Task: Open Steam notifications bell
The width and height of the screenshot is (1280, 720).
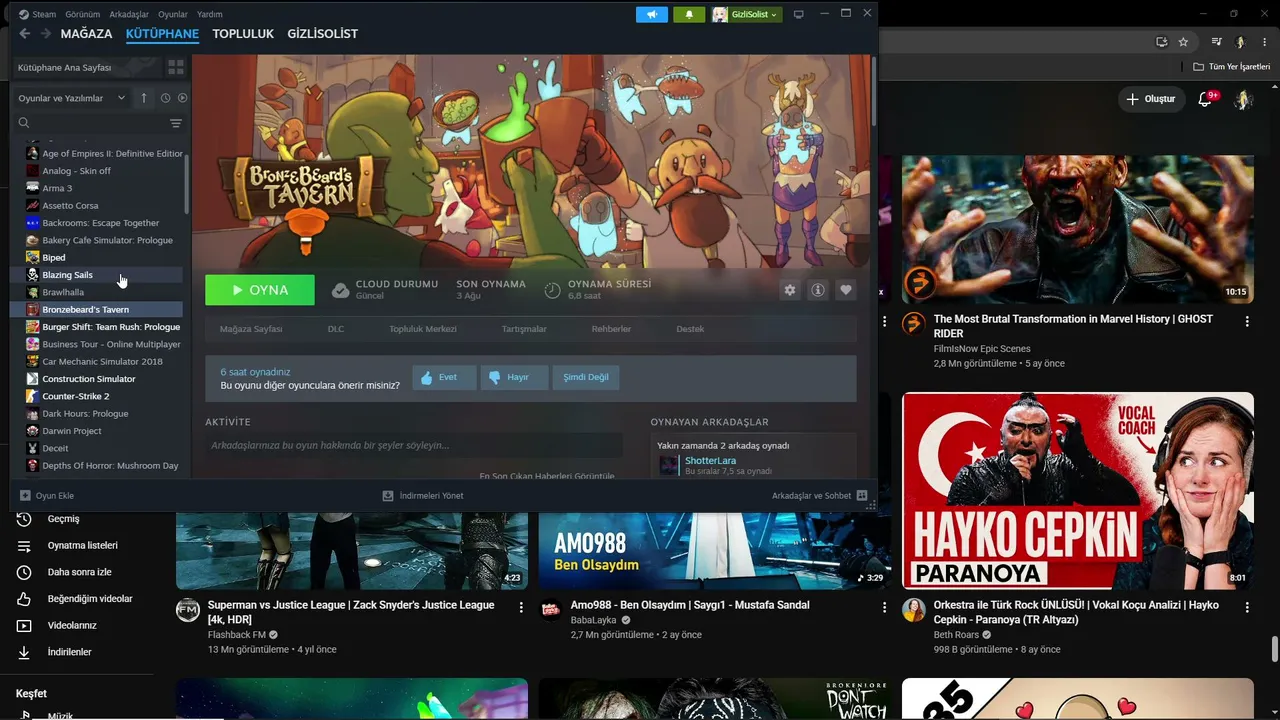Action: coord(689,14)
